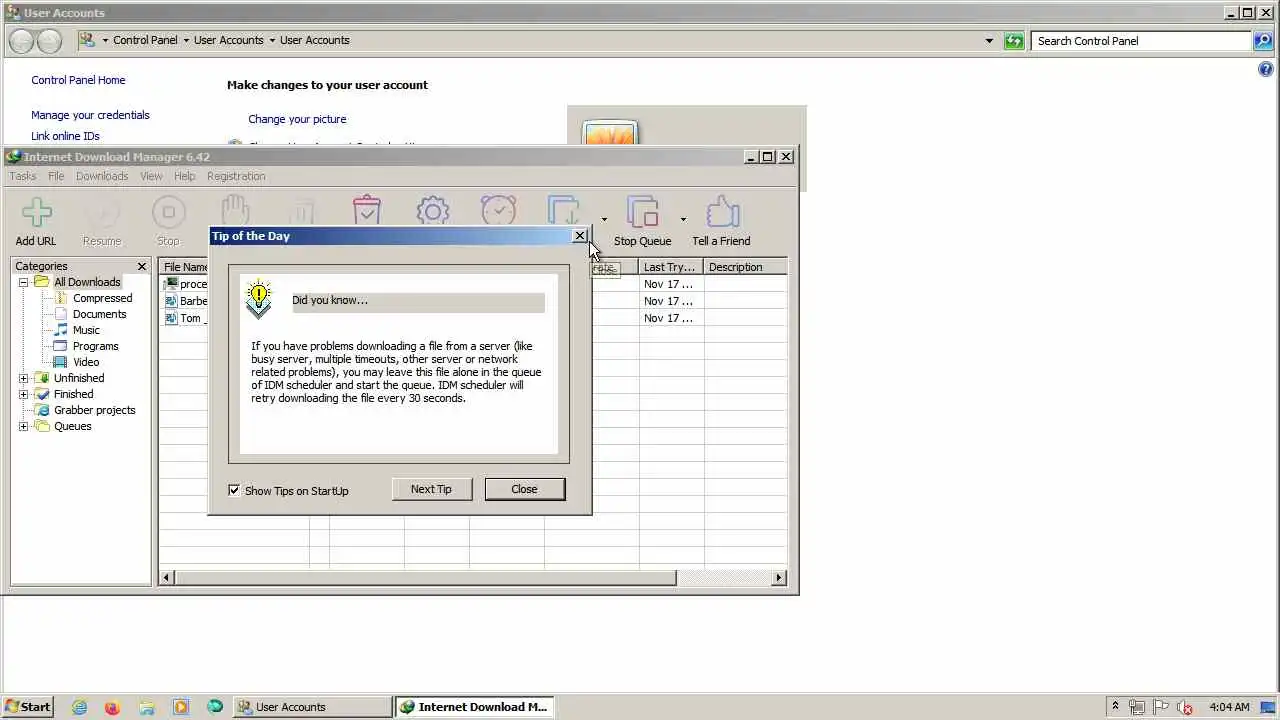Click the download list scroll right arrow
The height and width of the screenshot is (720, 1280).
(x=779, y=578)
